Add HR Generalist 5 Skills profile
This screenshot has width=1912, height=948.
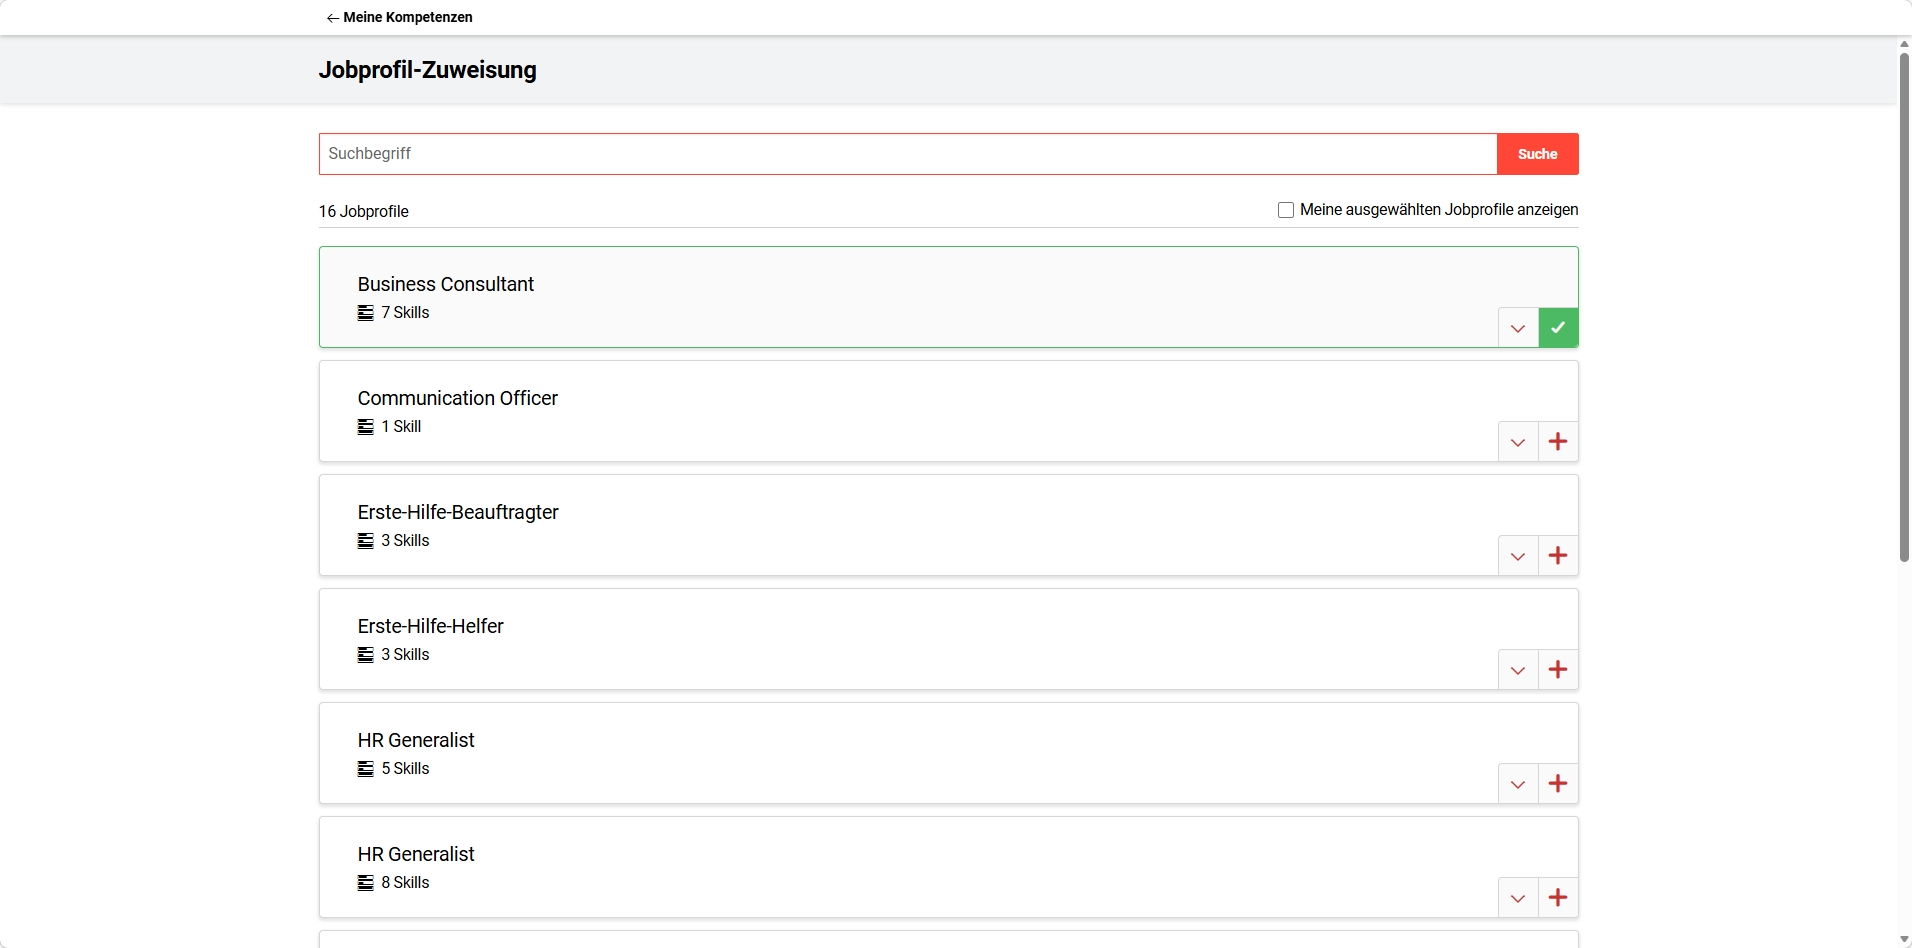point(1558,784)
